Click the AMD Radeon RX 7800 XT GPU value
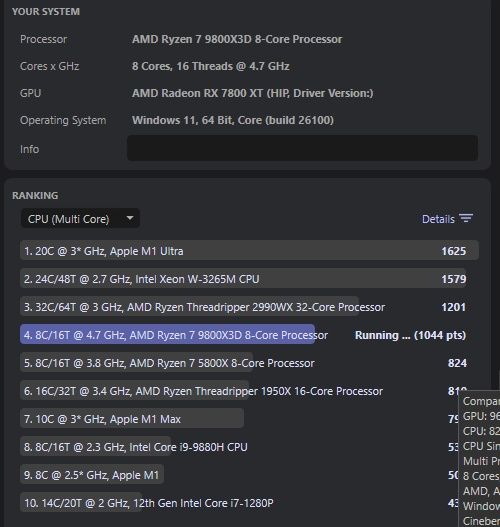This screenshot has width=500, height=527. coord(252,93)
